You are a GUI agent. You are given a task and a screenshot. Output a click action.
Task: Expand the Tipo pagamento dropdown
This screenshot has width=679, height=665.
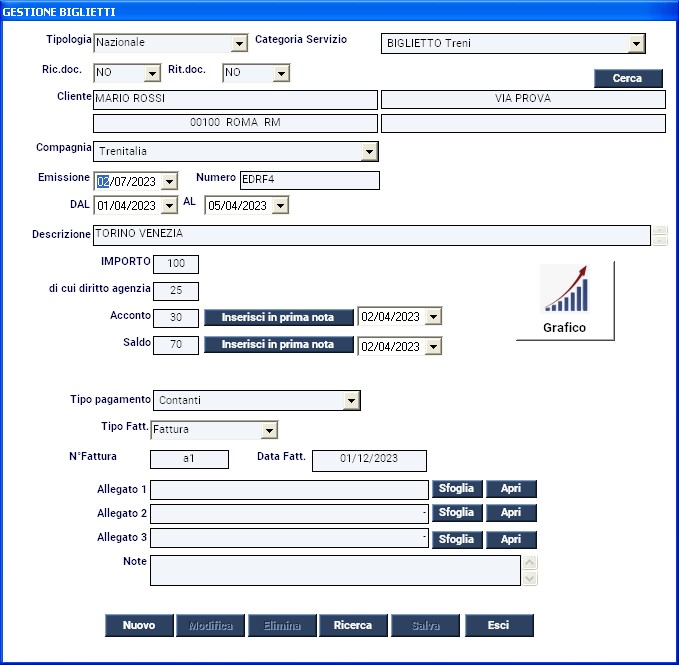[x=351, y=400]
